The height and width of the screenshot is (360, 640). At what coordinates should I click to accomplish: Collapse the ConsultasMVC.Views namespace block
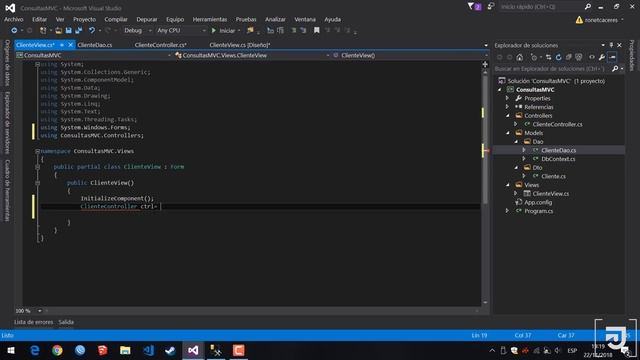coord(37,151)
